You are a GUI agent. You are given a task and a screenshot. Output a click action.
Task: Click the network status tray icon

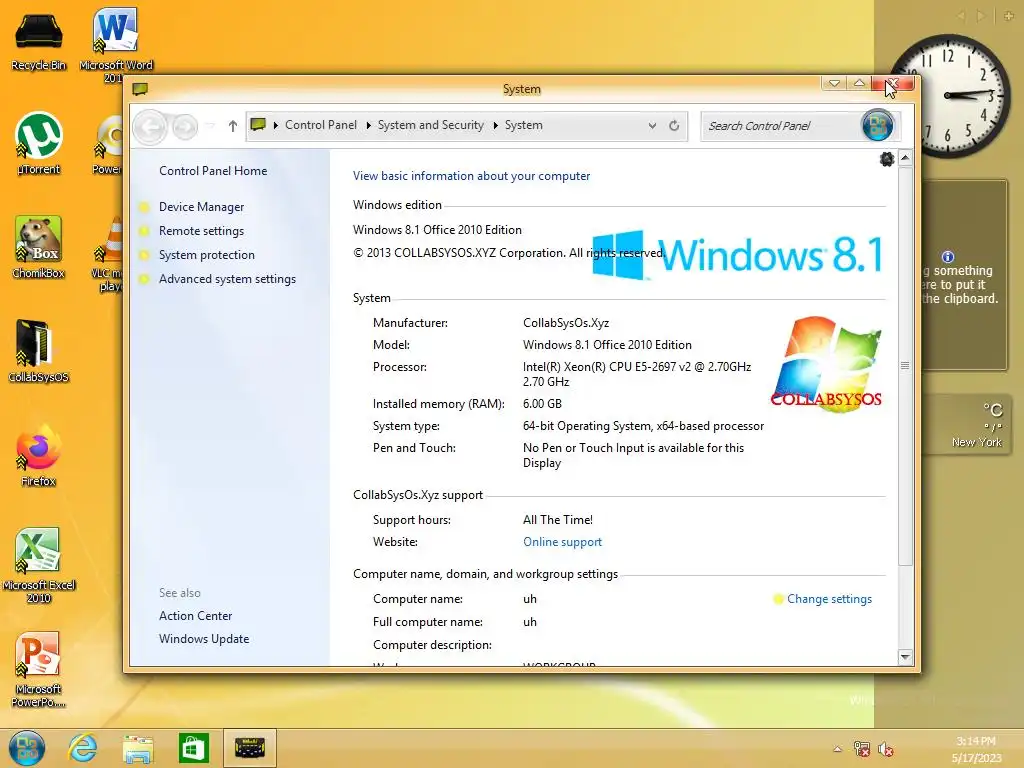[x=861, y=749]
